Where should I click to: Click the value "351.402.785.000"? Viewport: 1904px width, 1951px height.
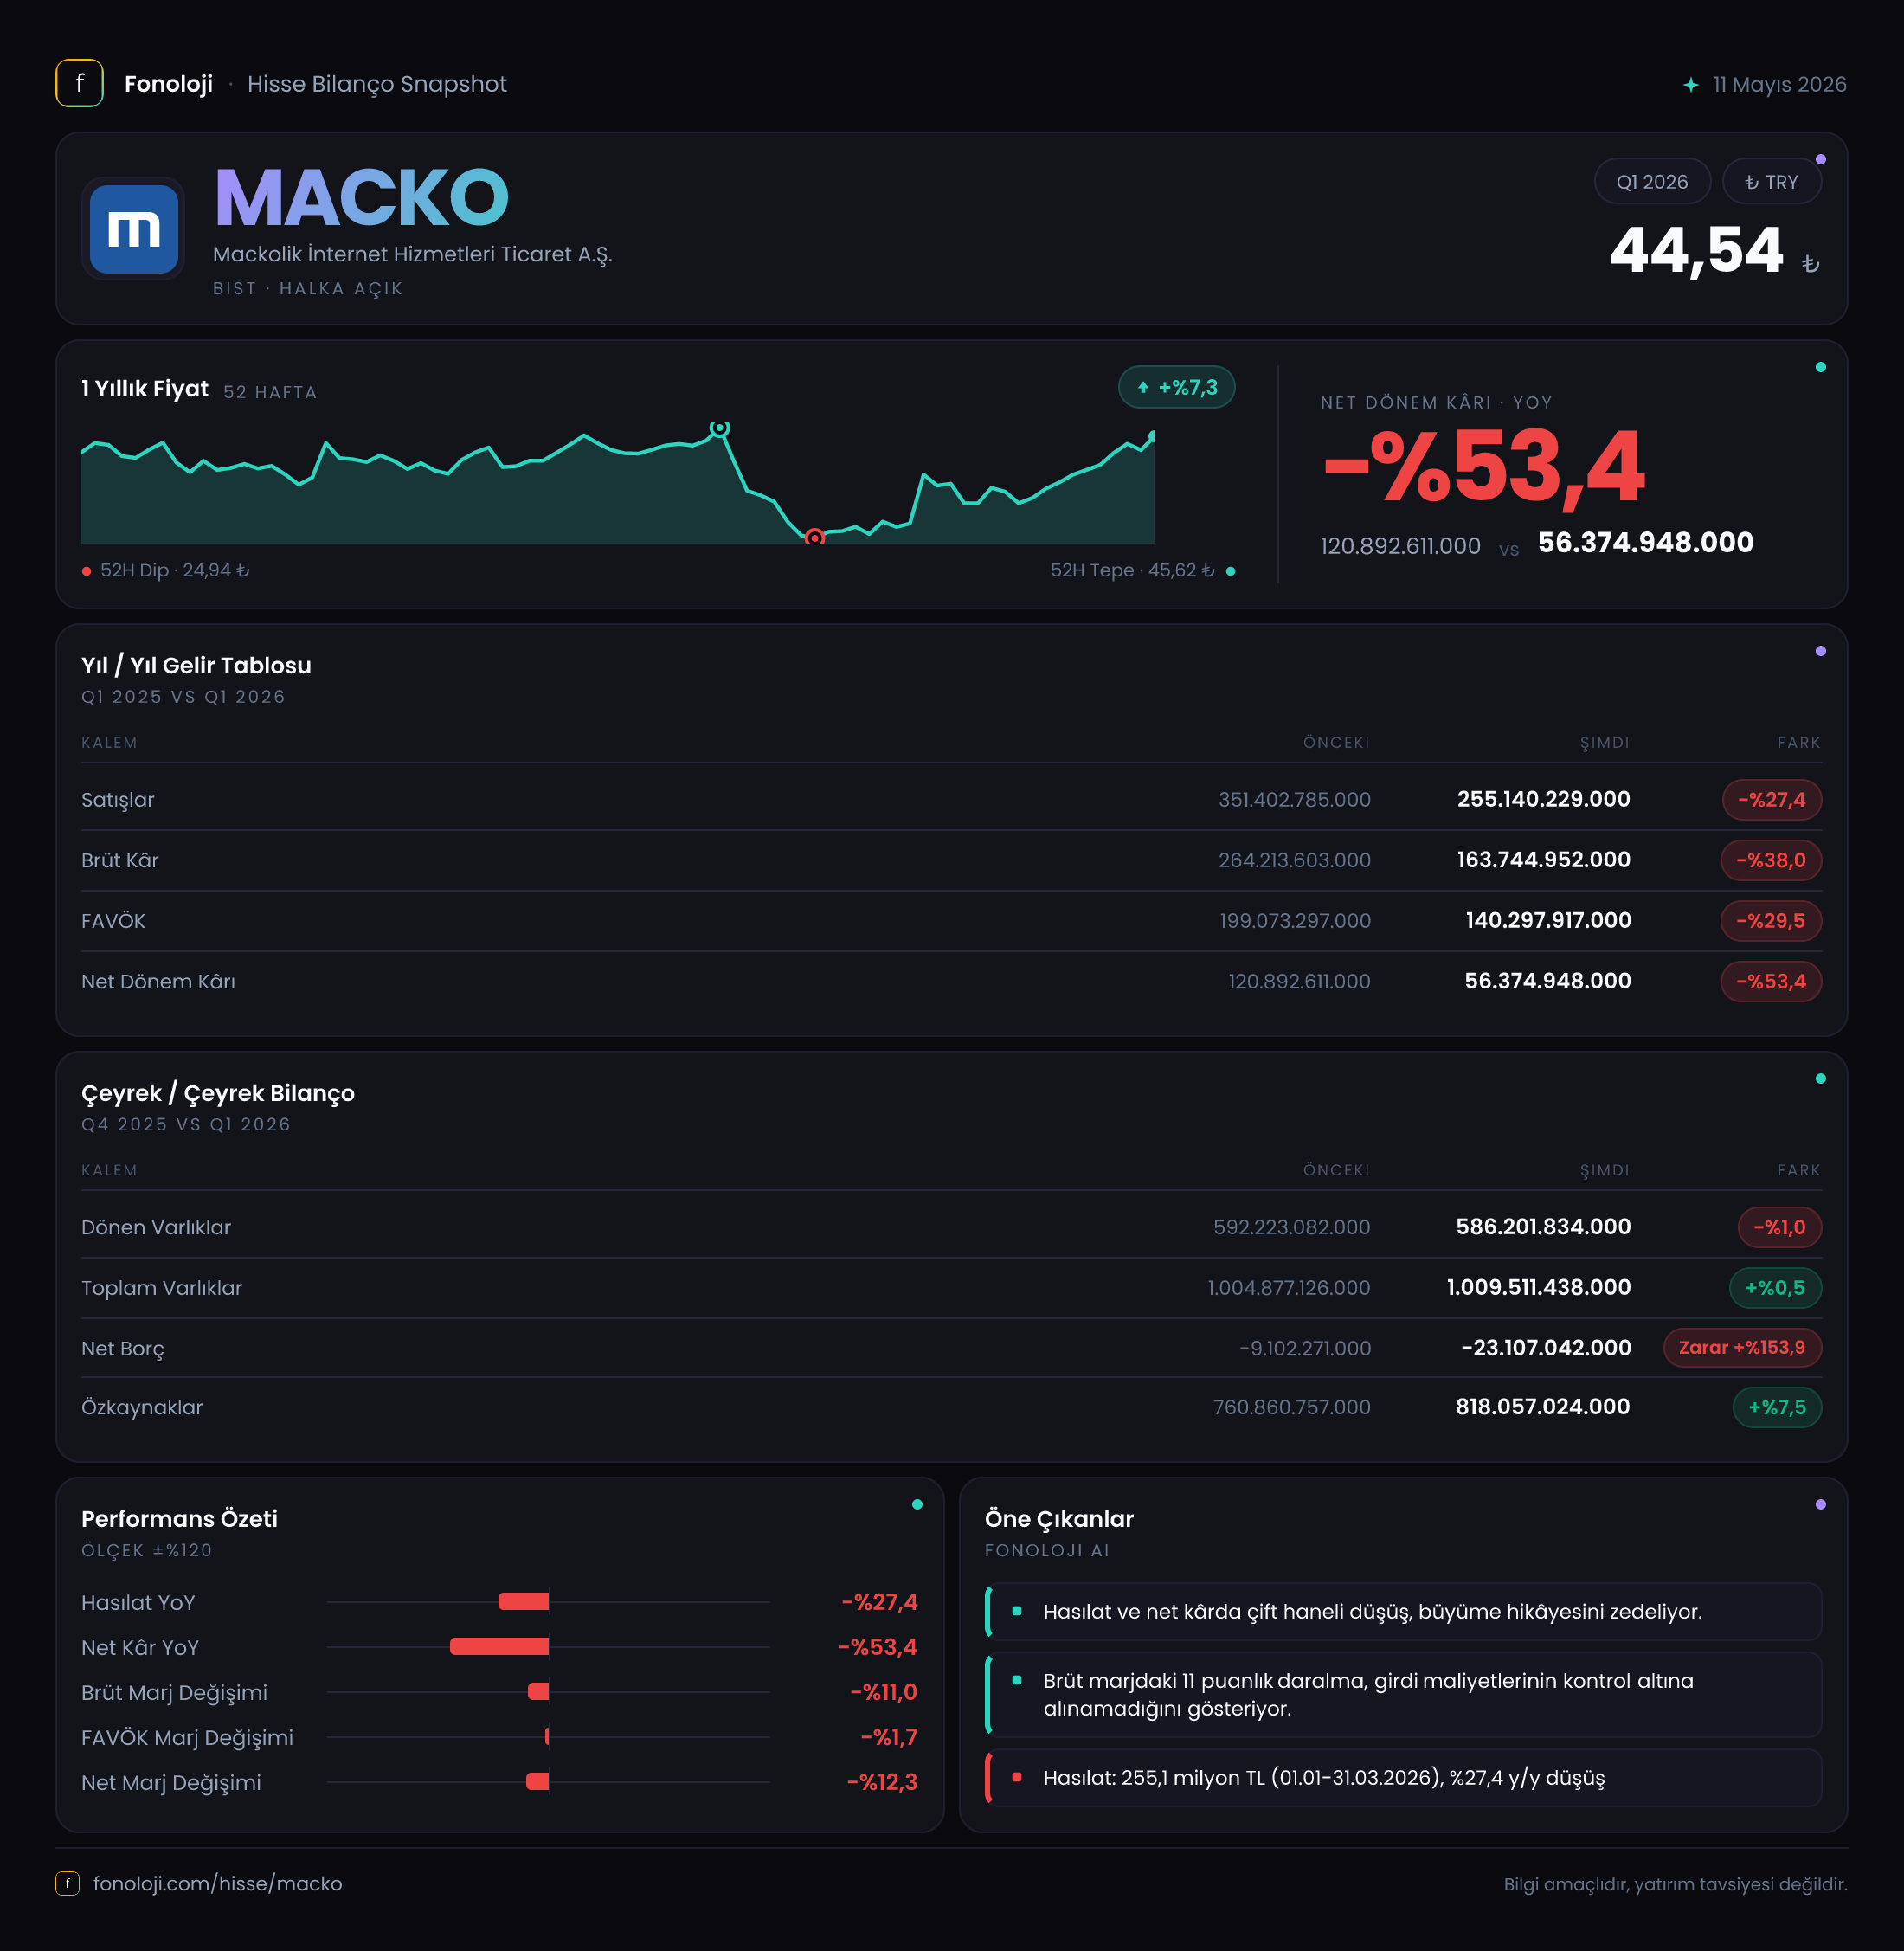pyautogui.click(x=1294, y=800)
